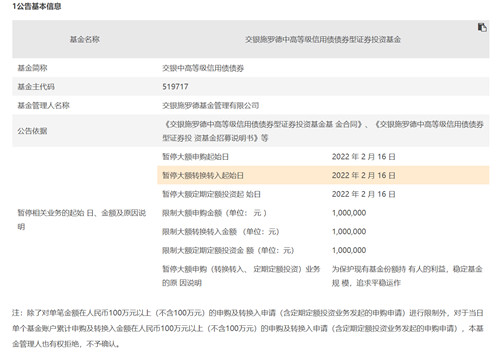Select the 交银中高等级信用债债券 value
The height and width of the screenshot is (360, 500).
tap(203, 68)
